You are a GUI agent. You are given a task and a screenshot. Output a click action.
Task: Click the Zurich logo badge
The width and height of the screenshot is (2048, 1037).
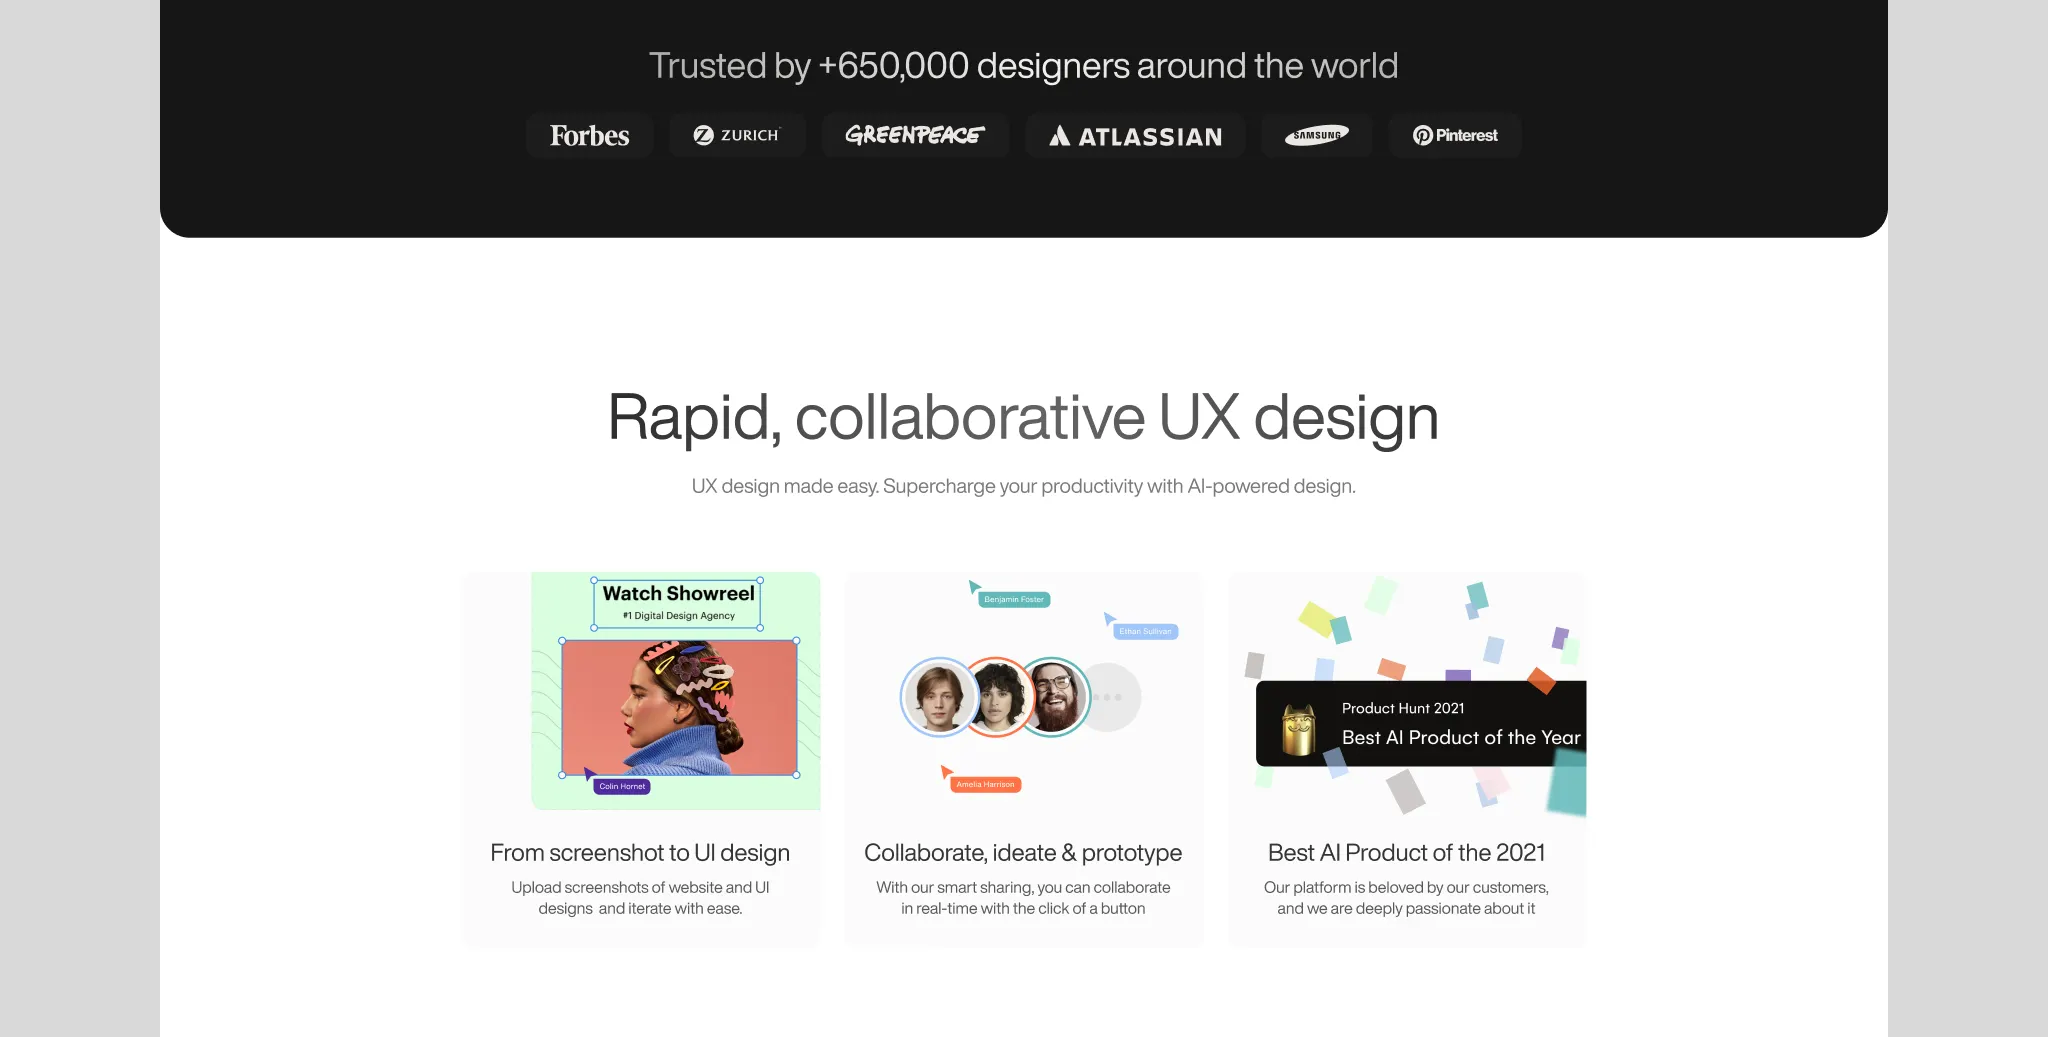click(737, 135)
